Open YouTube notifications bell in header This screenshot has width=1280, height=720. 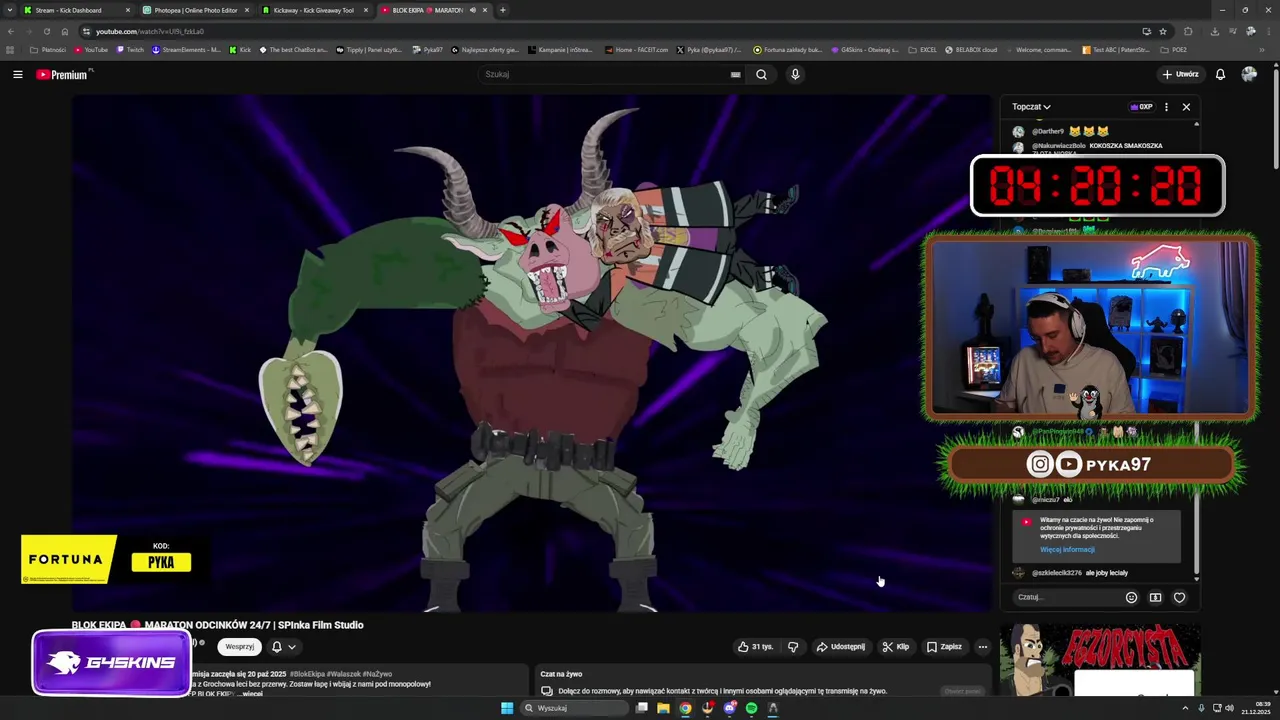(1220, 74)
